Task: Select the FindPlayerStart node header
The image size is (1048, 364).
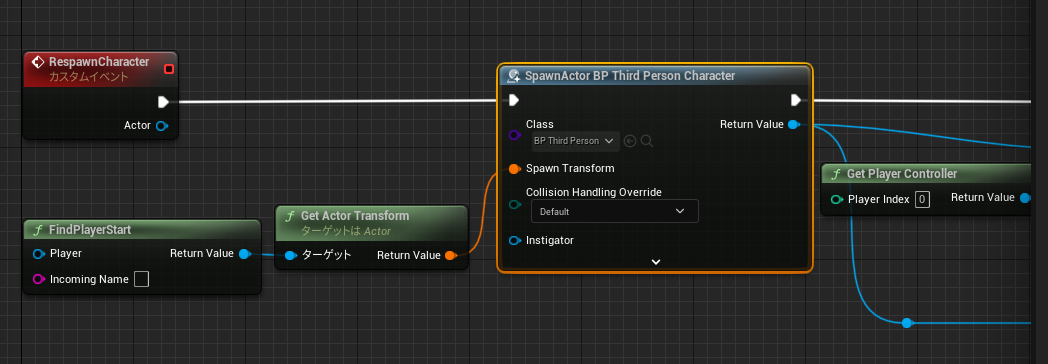Action: 142,230
